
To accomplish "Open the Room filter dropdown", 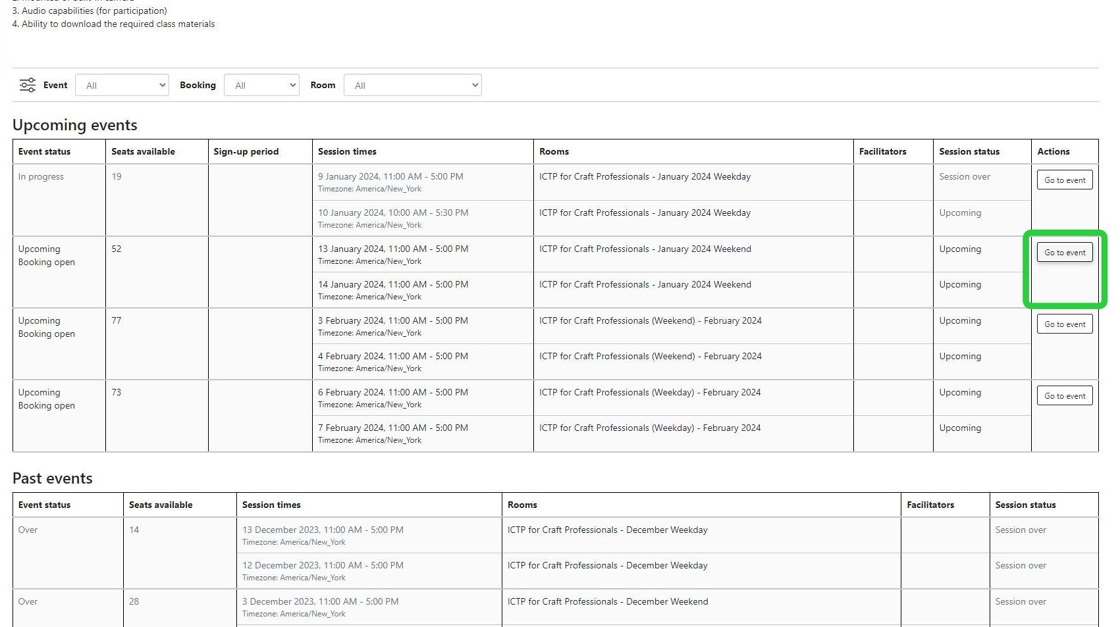I will coord(412,85).
